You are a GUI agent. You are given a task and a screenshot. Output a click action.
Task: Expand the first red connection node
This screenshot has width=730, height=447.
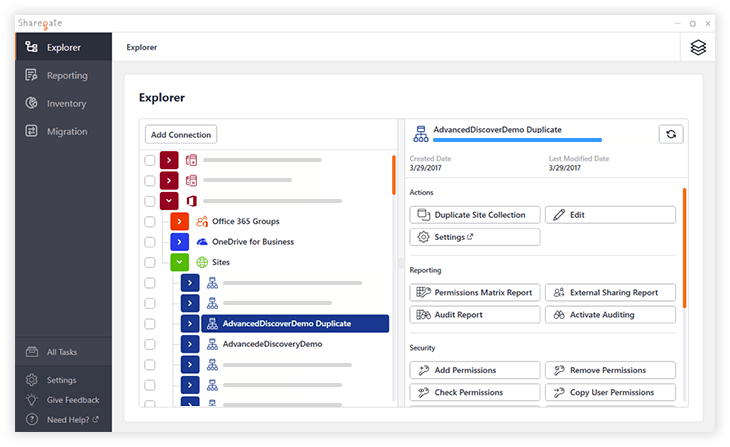[169, 160]
